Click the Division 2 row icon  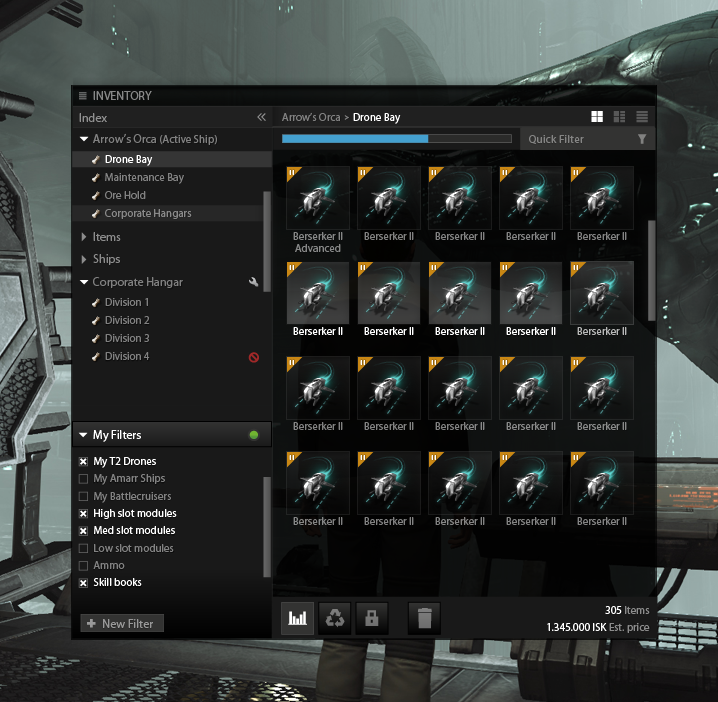(96, 321)
